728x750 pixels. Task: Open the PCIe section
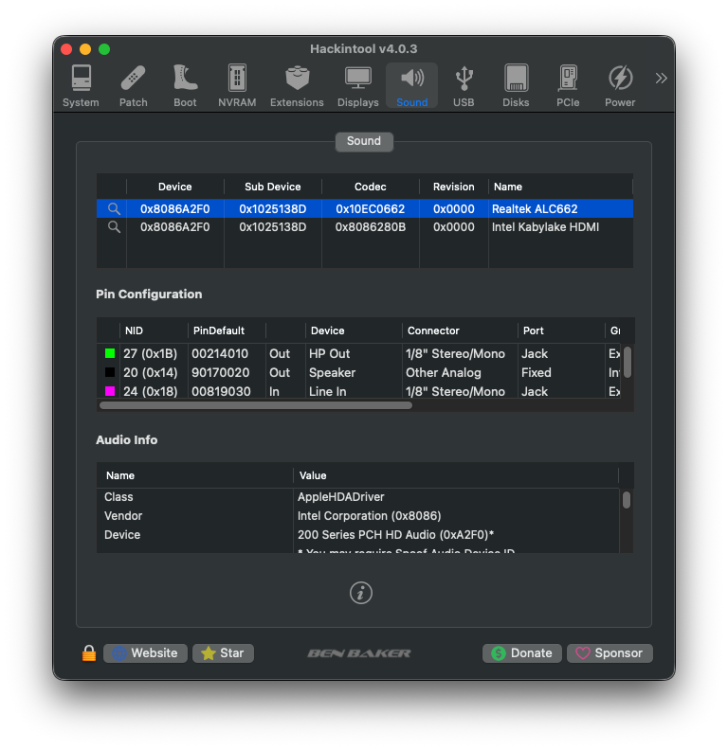tap(568, 86)
